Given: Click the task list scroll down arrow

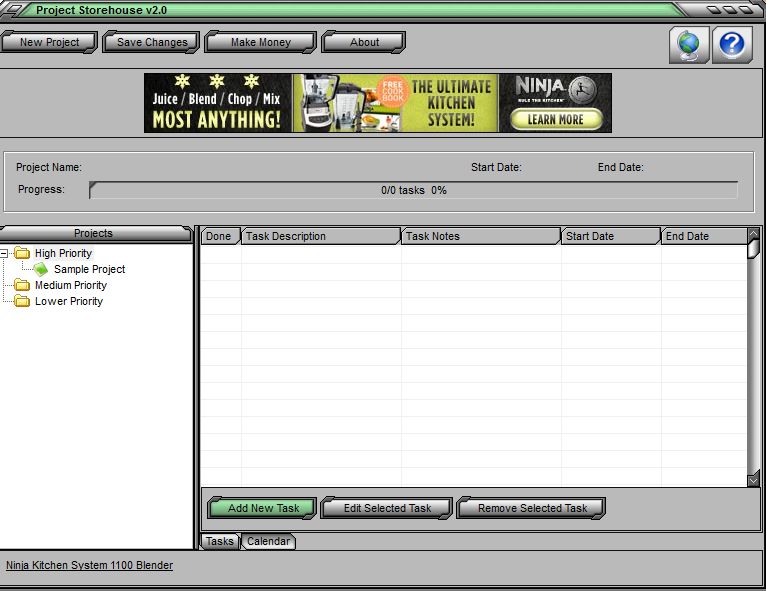Looking at the screenshot, I should click(753, 481).
